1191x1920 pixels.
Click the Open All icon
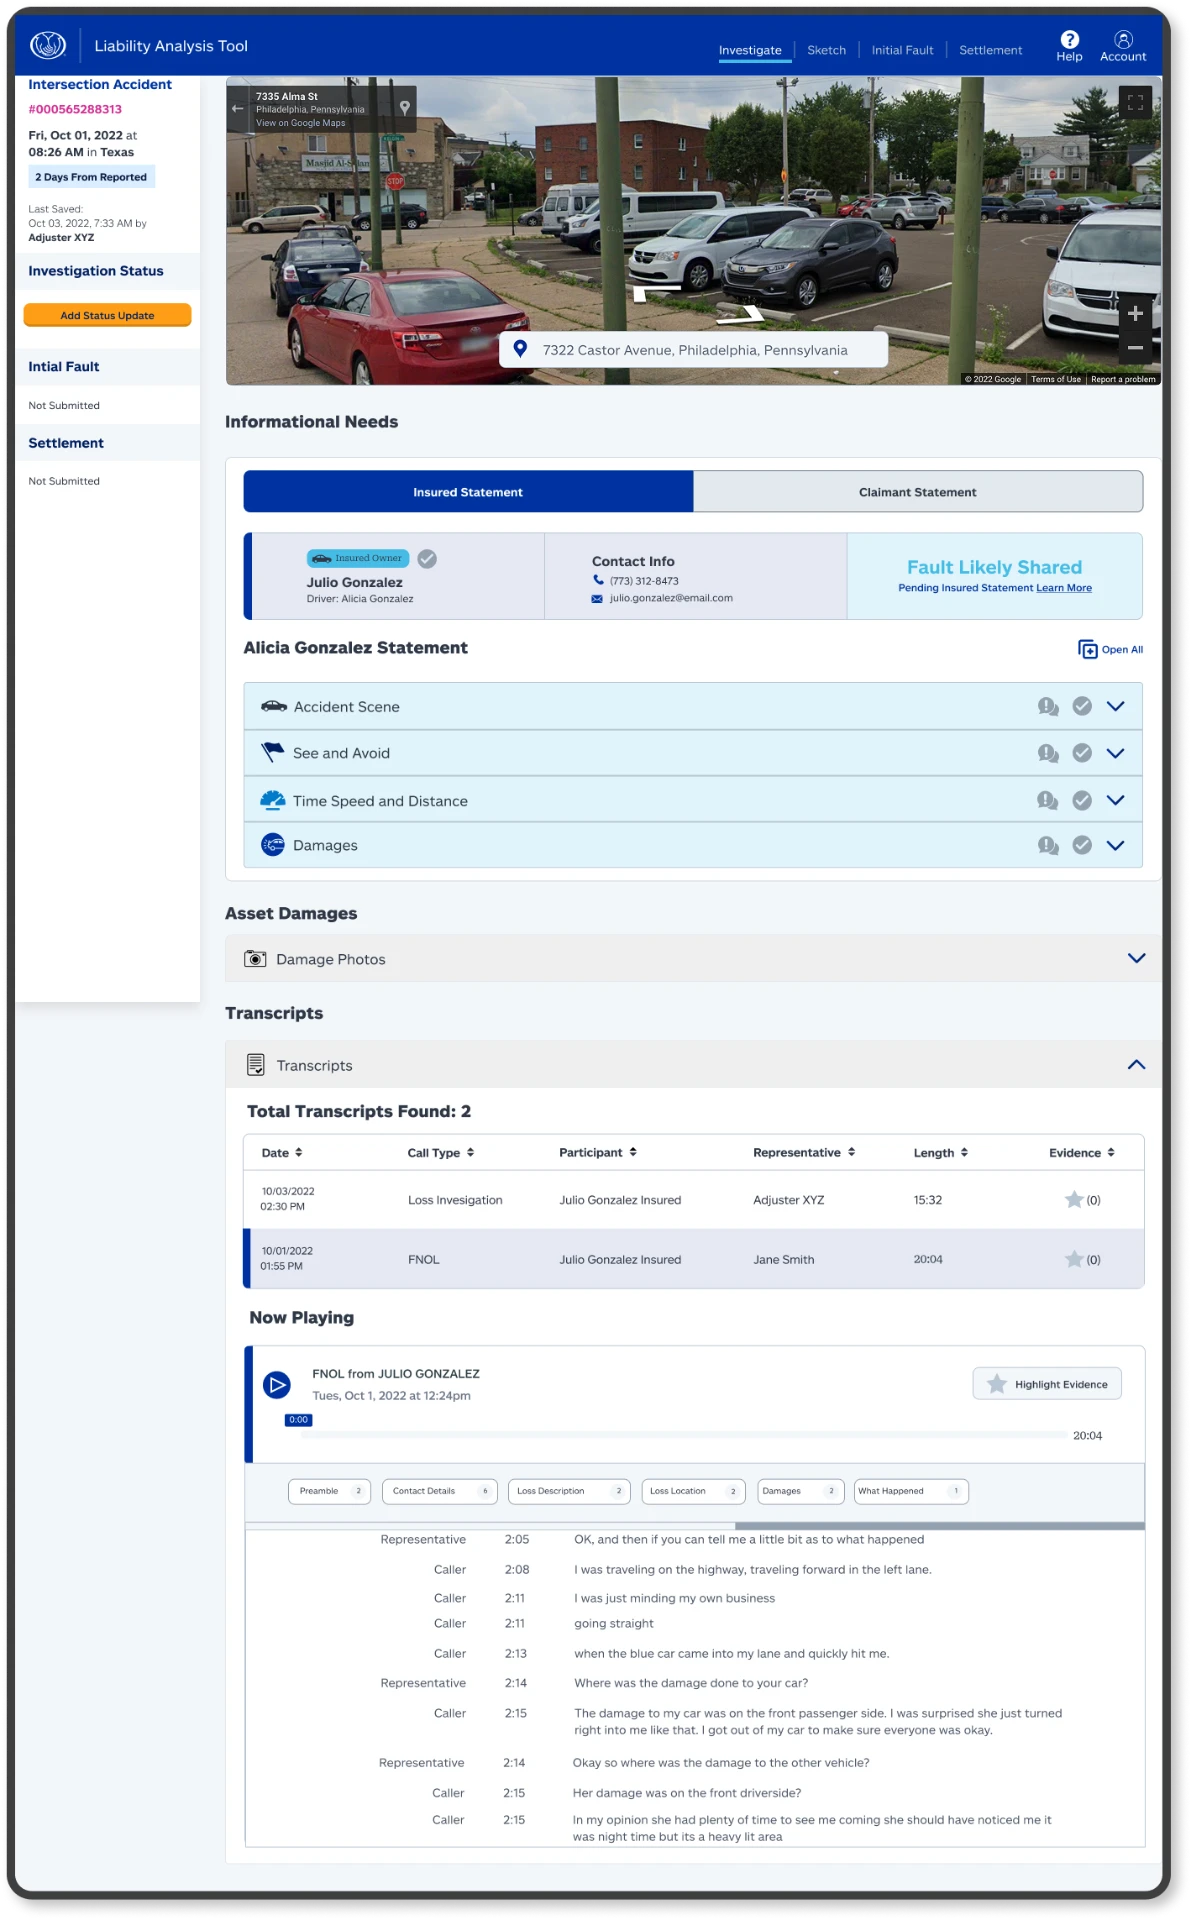point(1088,649)
